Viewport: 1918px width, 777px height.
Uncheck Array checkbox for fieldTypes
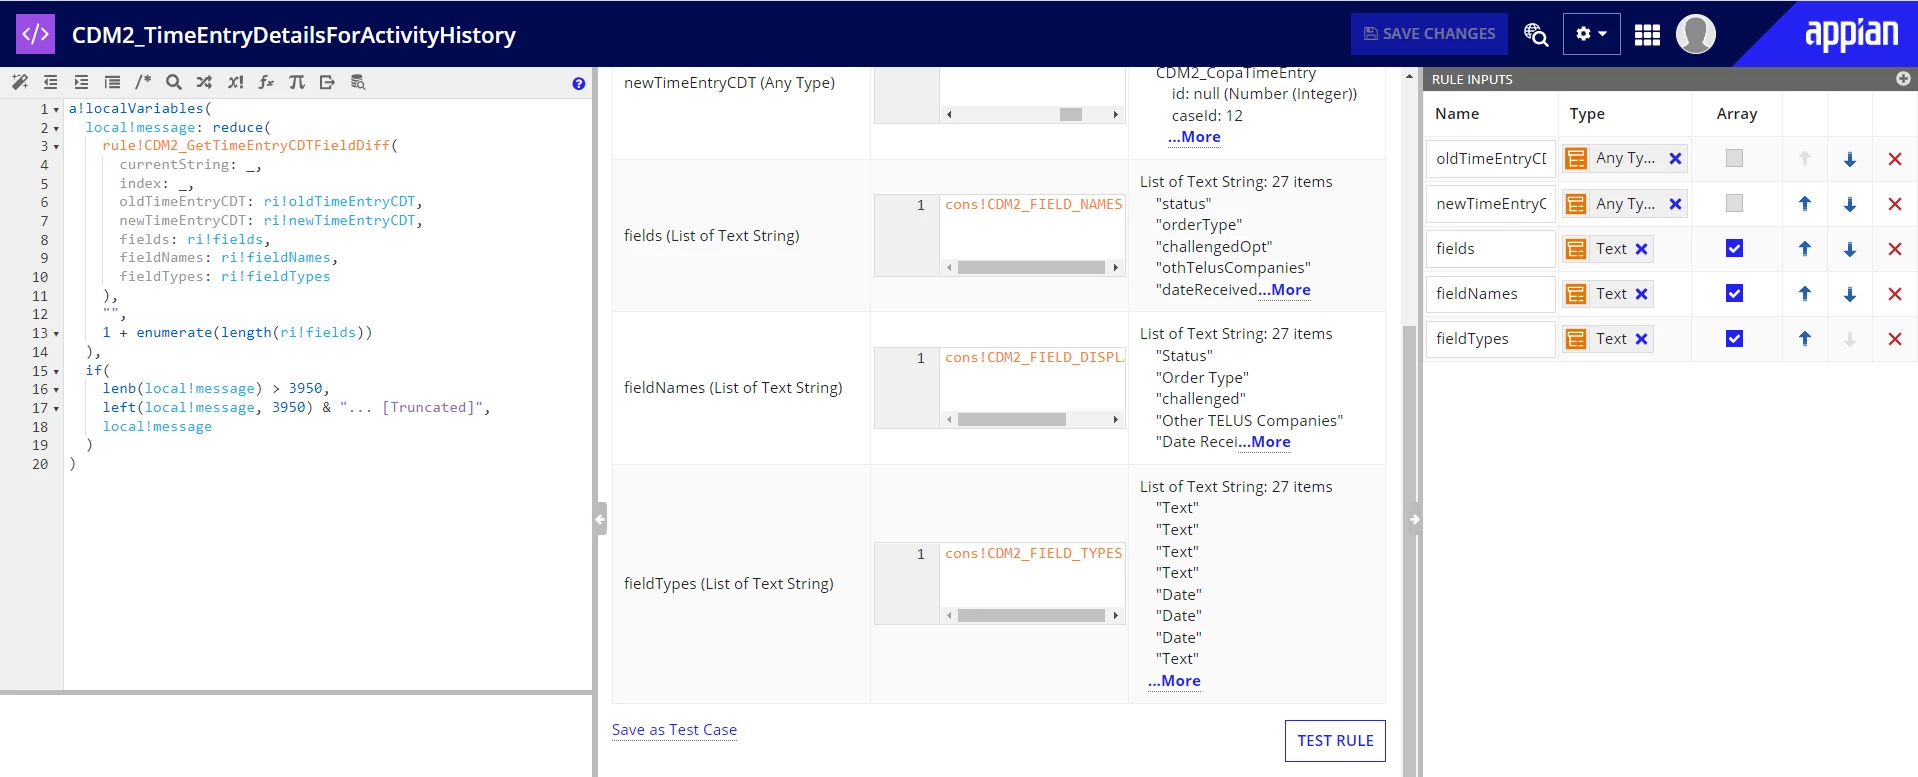(1734, 338)
